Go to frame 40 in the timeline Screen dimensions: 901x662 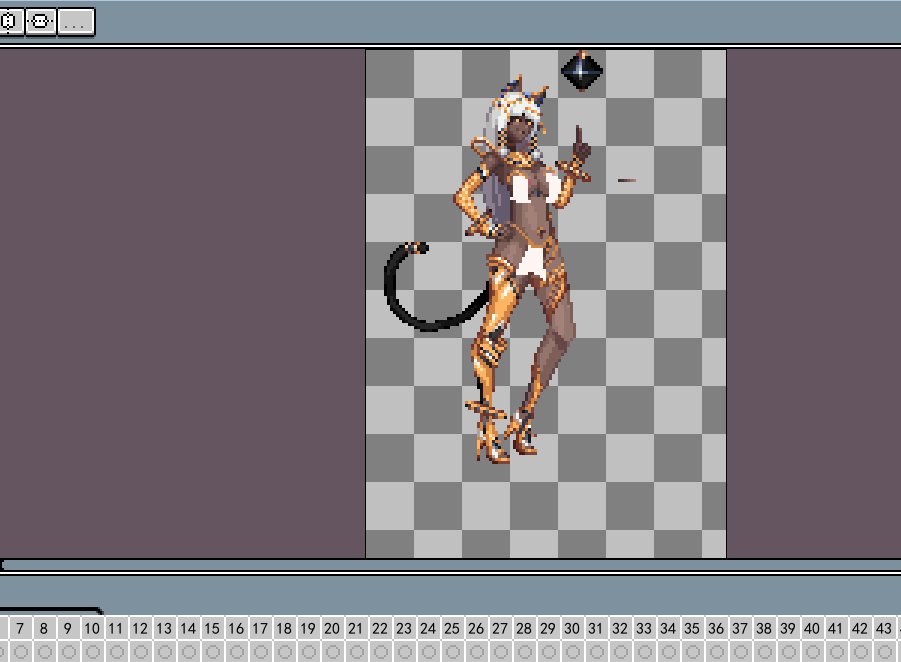coord(811,628)
